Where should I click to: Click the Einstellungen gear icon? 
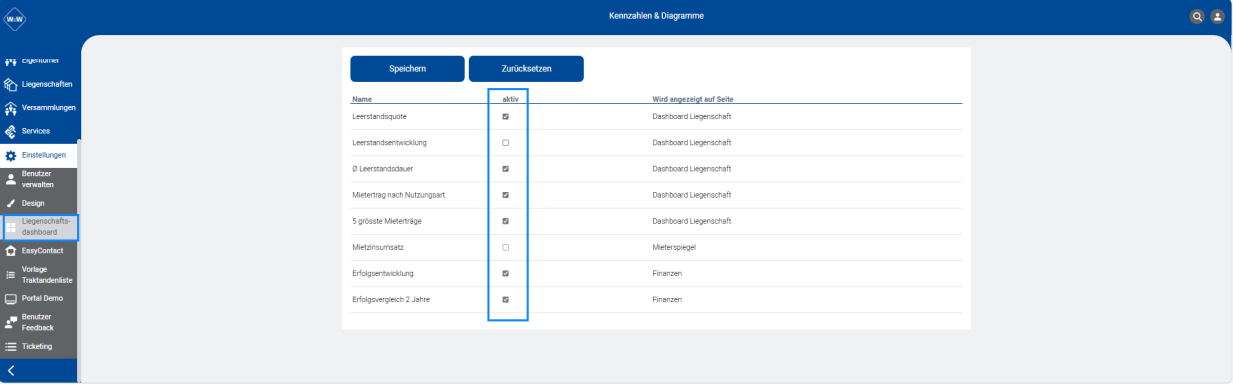click(x=11, y=156)
